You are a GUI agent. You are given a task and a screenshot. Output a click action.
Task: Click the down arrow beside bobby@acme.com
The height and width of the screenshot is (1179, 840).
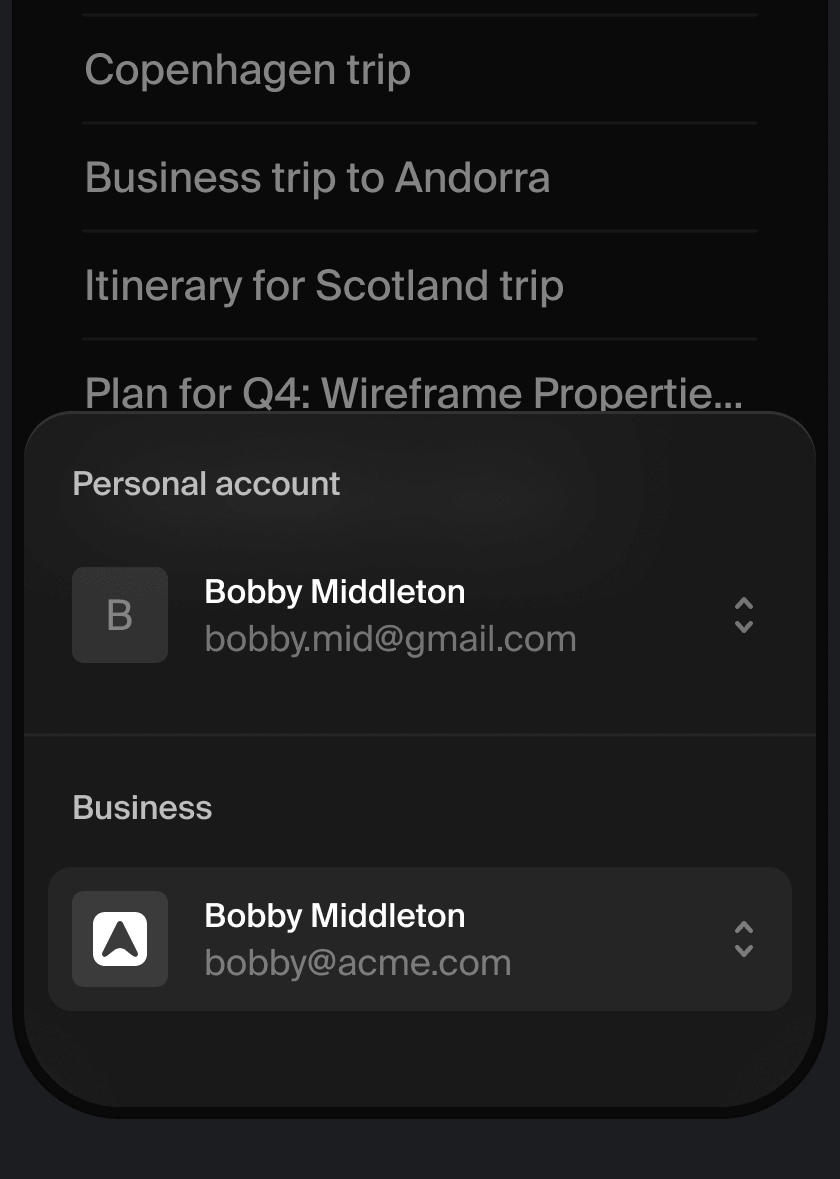[x=743, y=951]
